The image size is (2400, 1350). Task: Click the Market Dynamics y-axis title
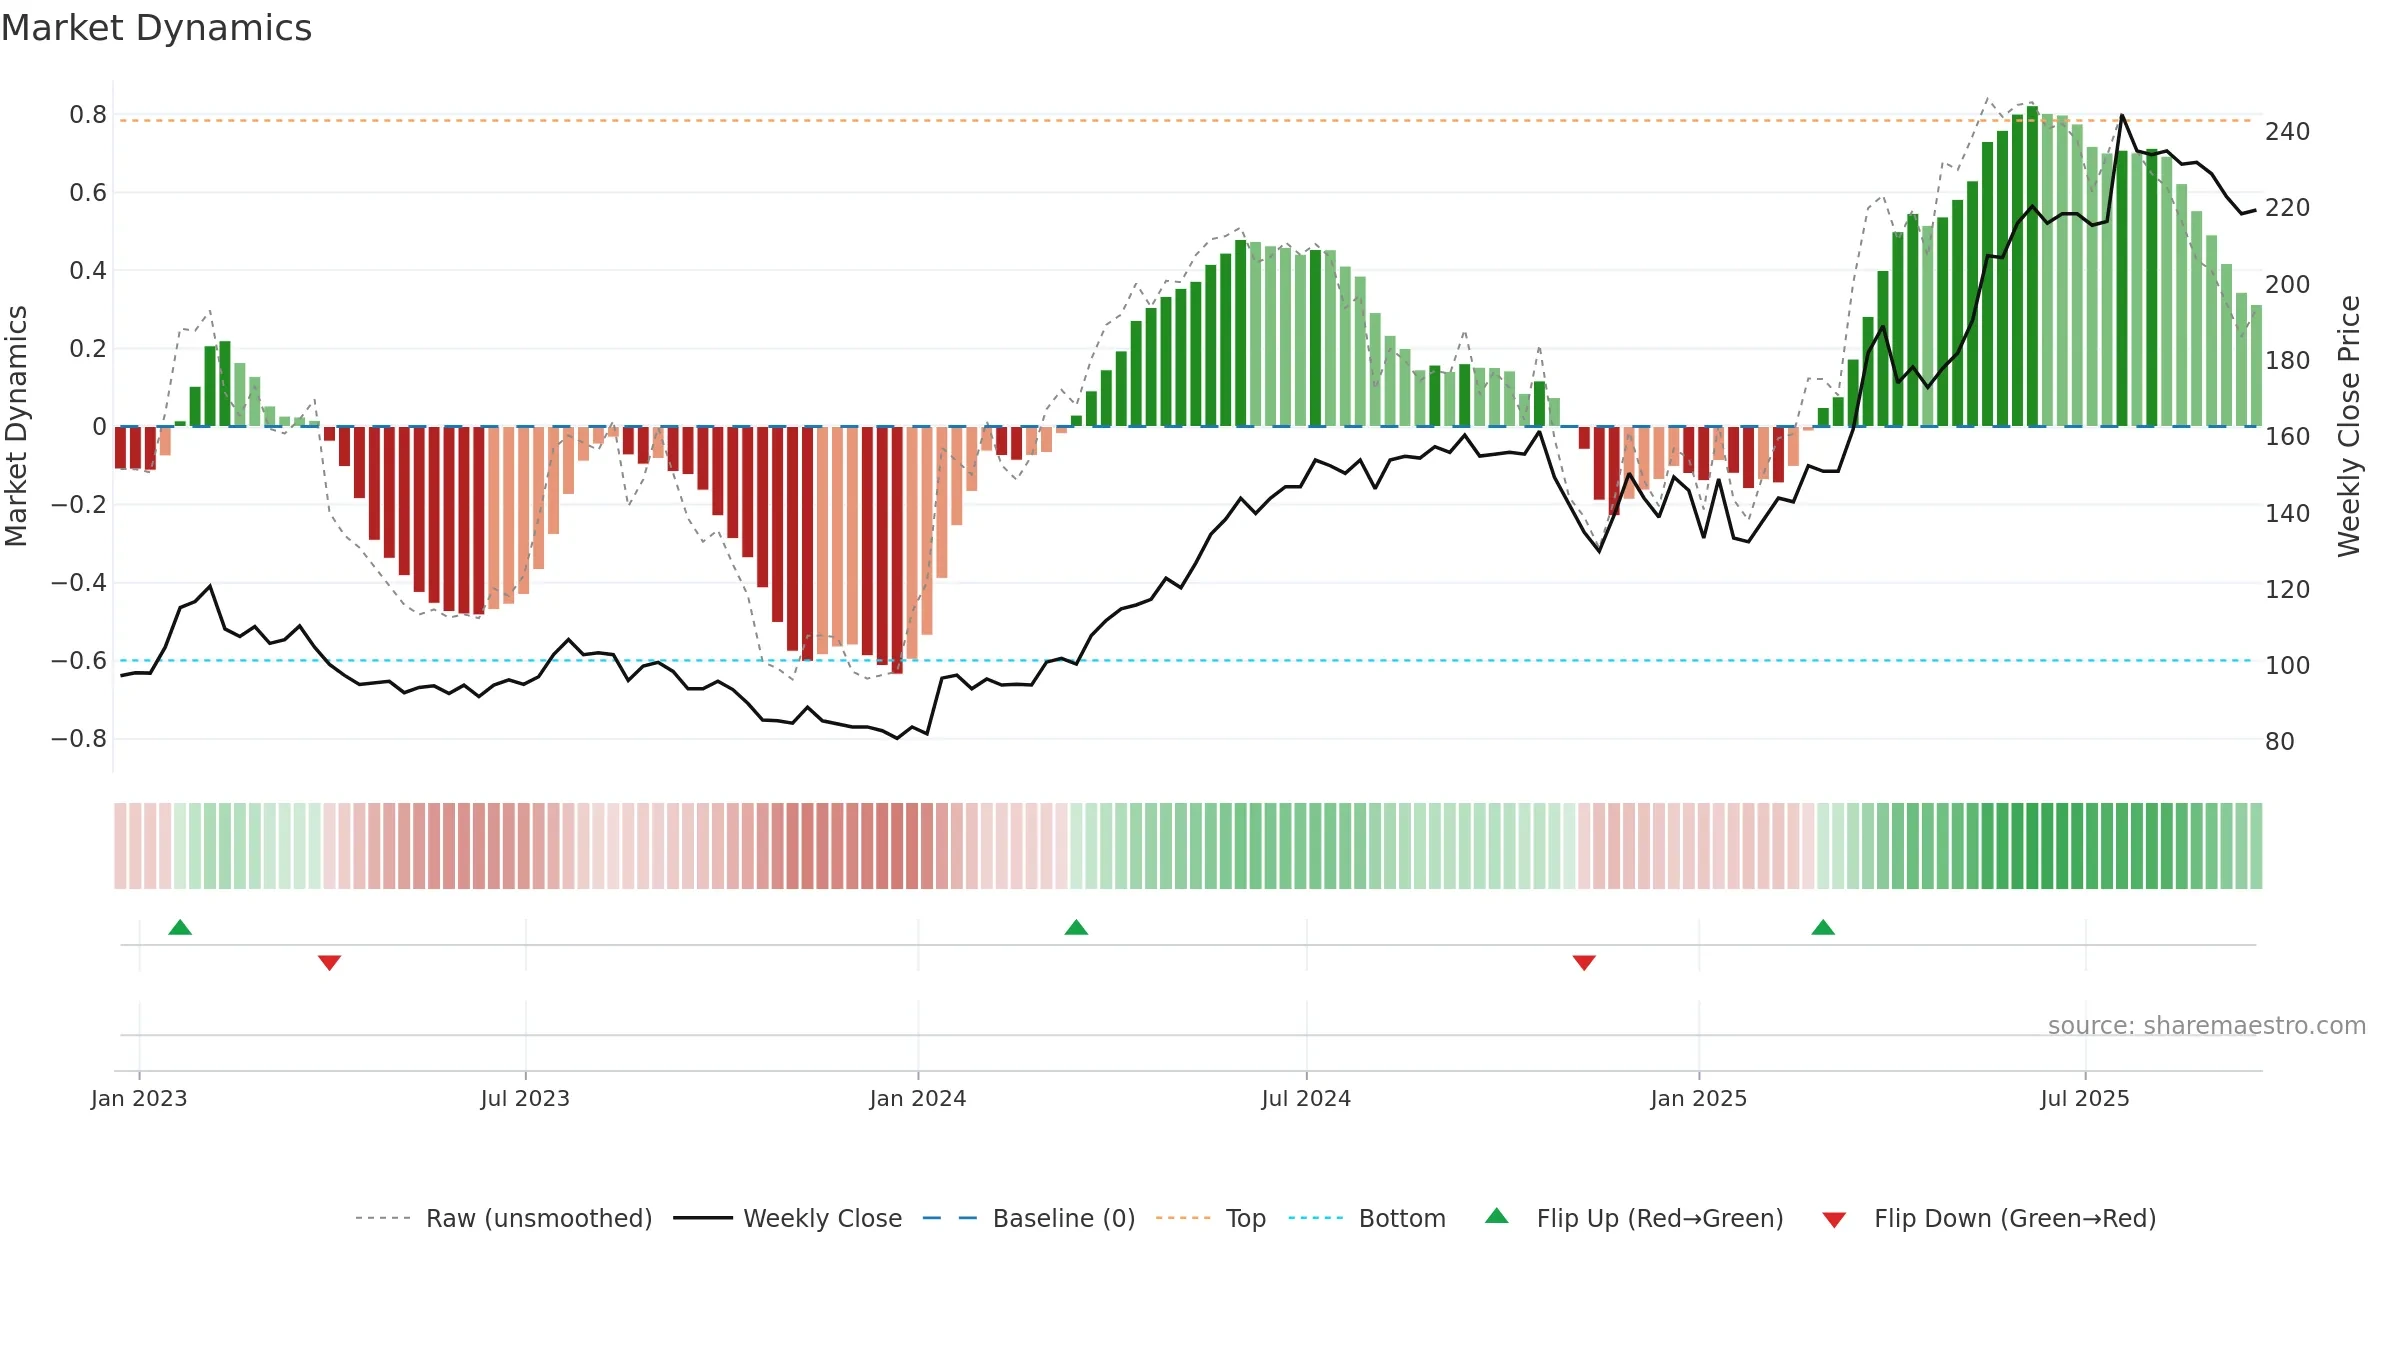[16, 426]
